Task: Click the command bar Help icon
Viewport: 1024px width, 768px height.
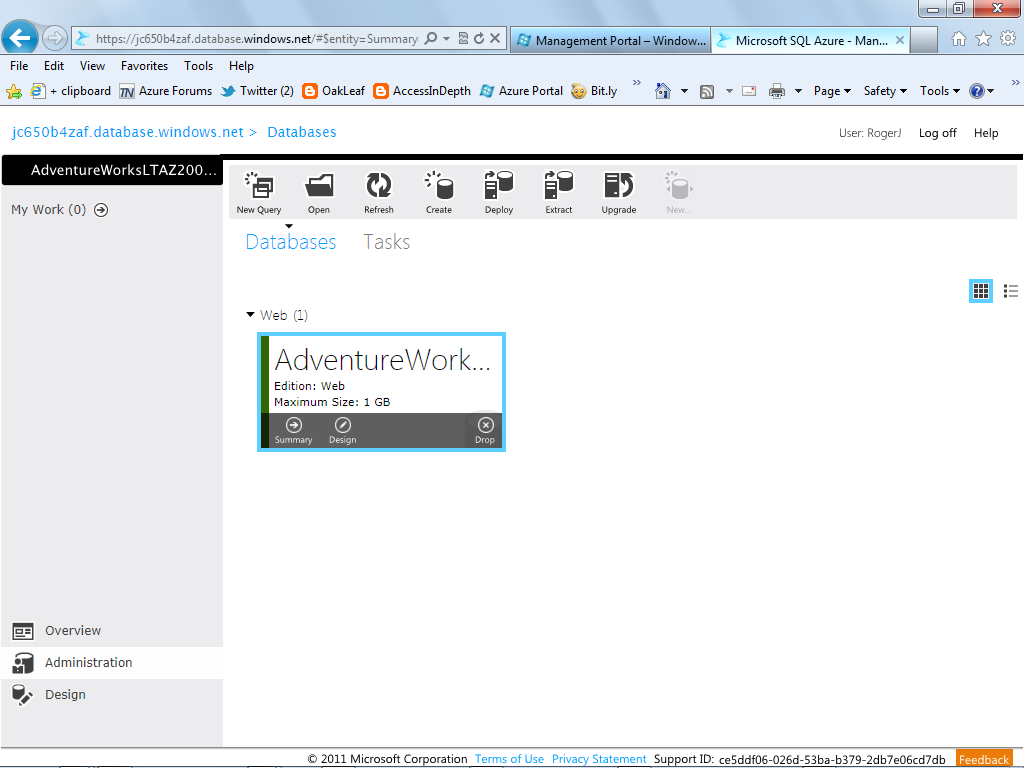Action: pos(977,91)
